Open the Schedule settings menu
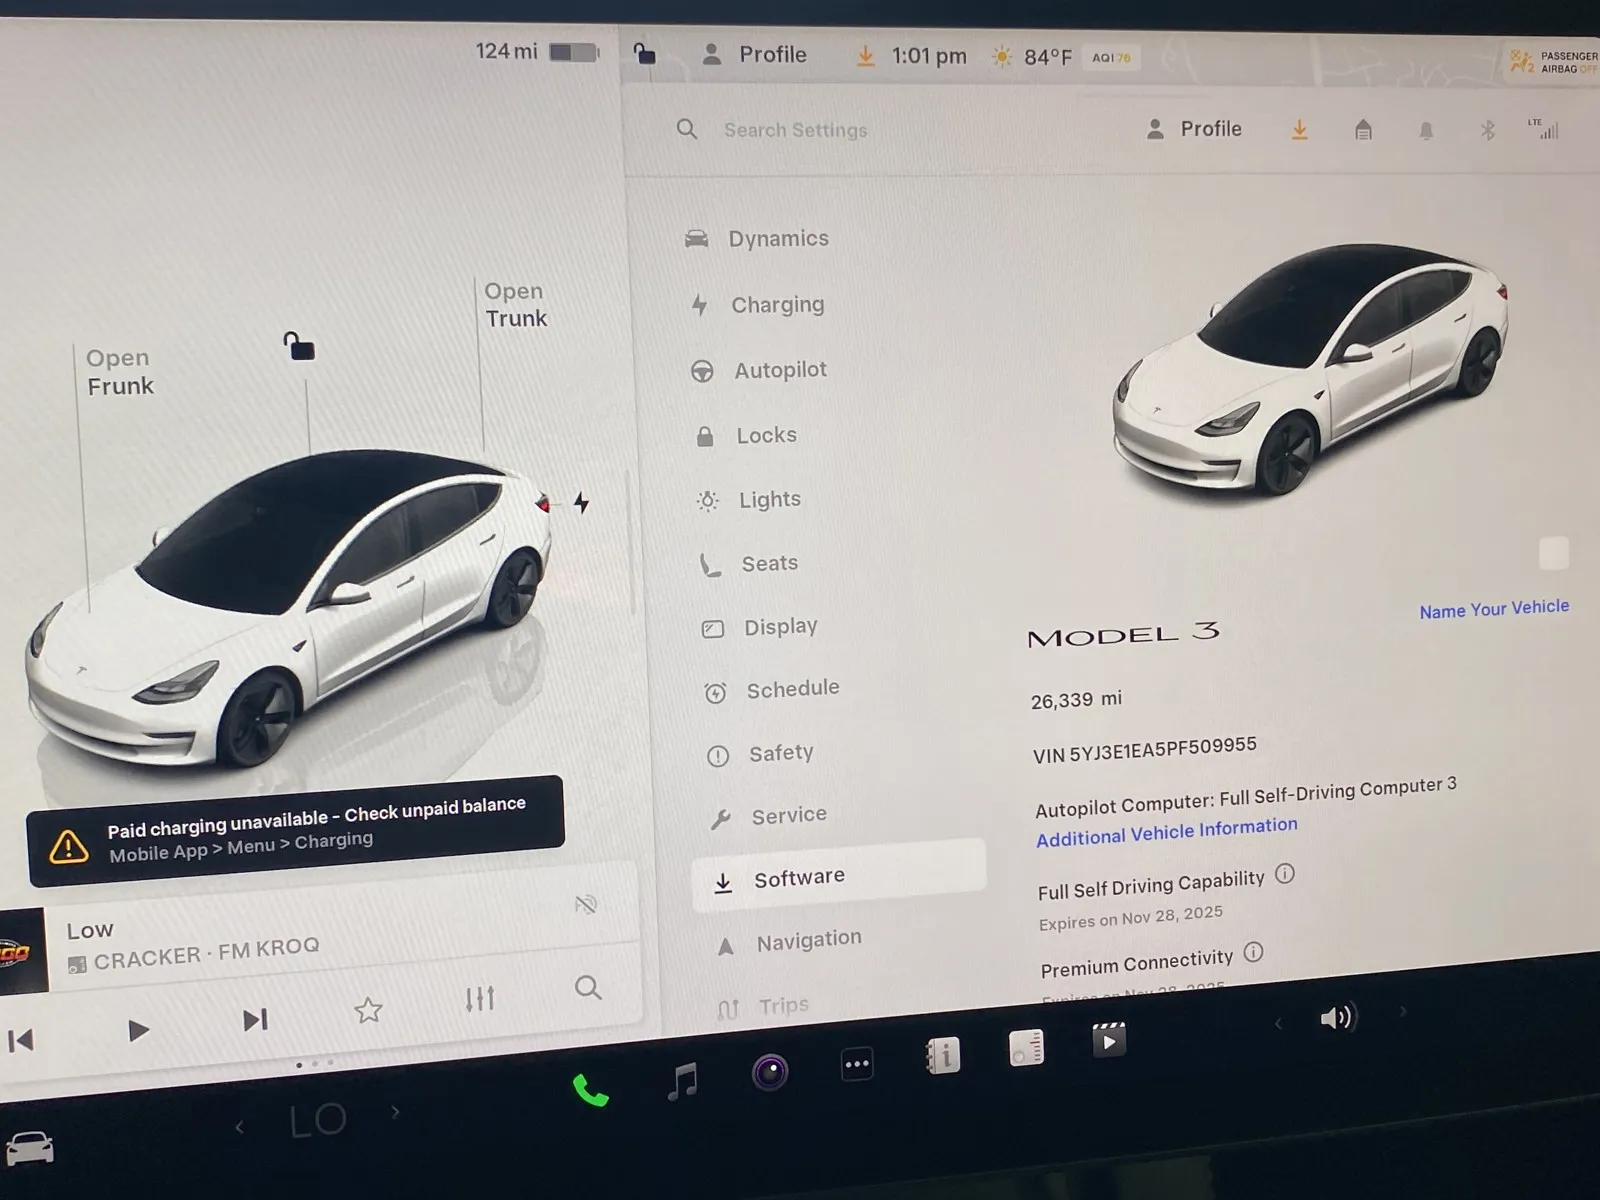Viewport: 1600px width, 1200px height. pos(772,690)
